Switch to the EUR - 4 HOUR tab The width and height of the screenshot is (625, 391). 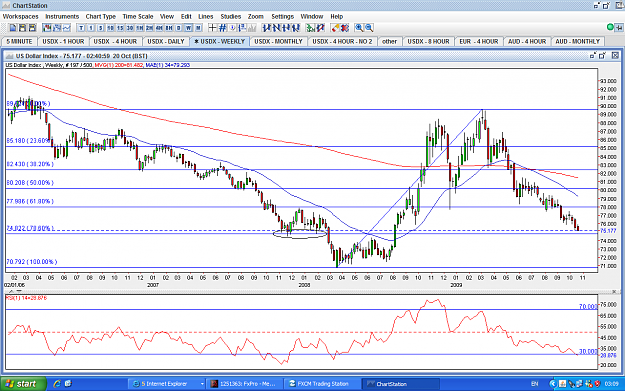coord(478,41)
